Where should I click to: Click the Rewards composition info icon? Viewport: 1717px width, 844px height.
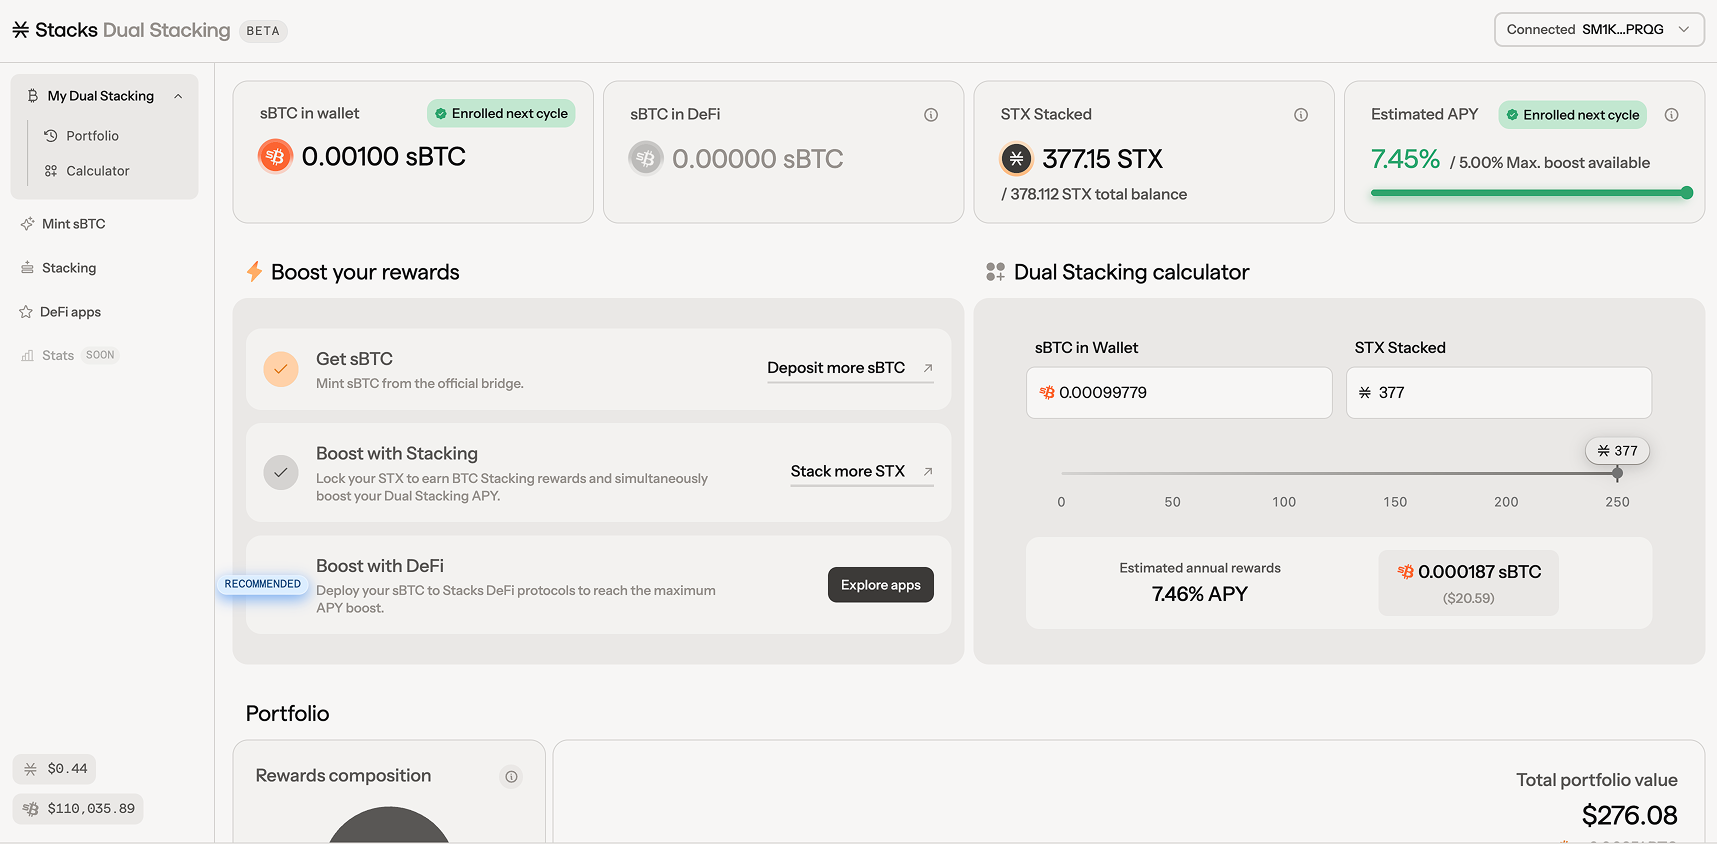[x=511, y=777]
